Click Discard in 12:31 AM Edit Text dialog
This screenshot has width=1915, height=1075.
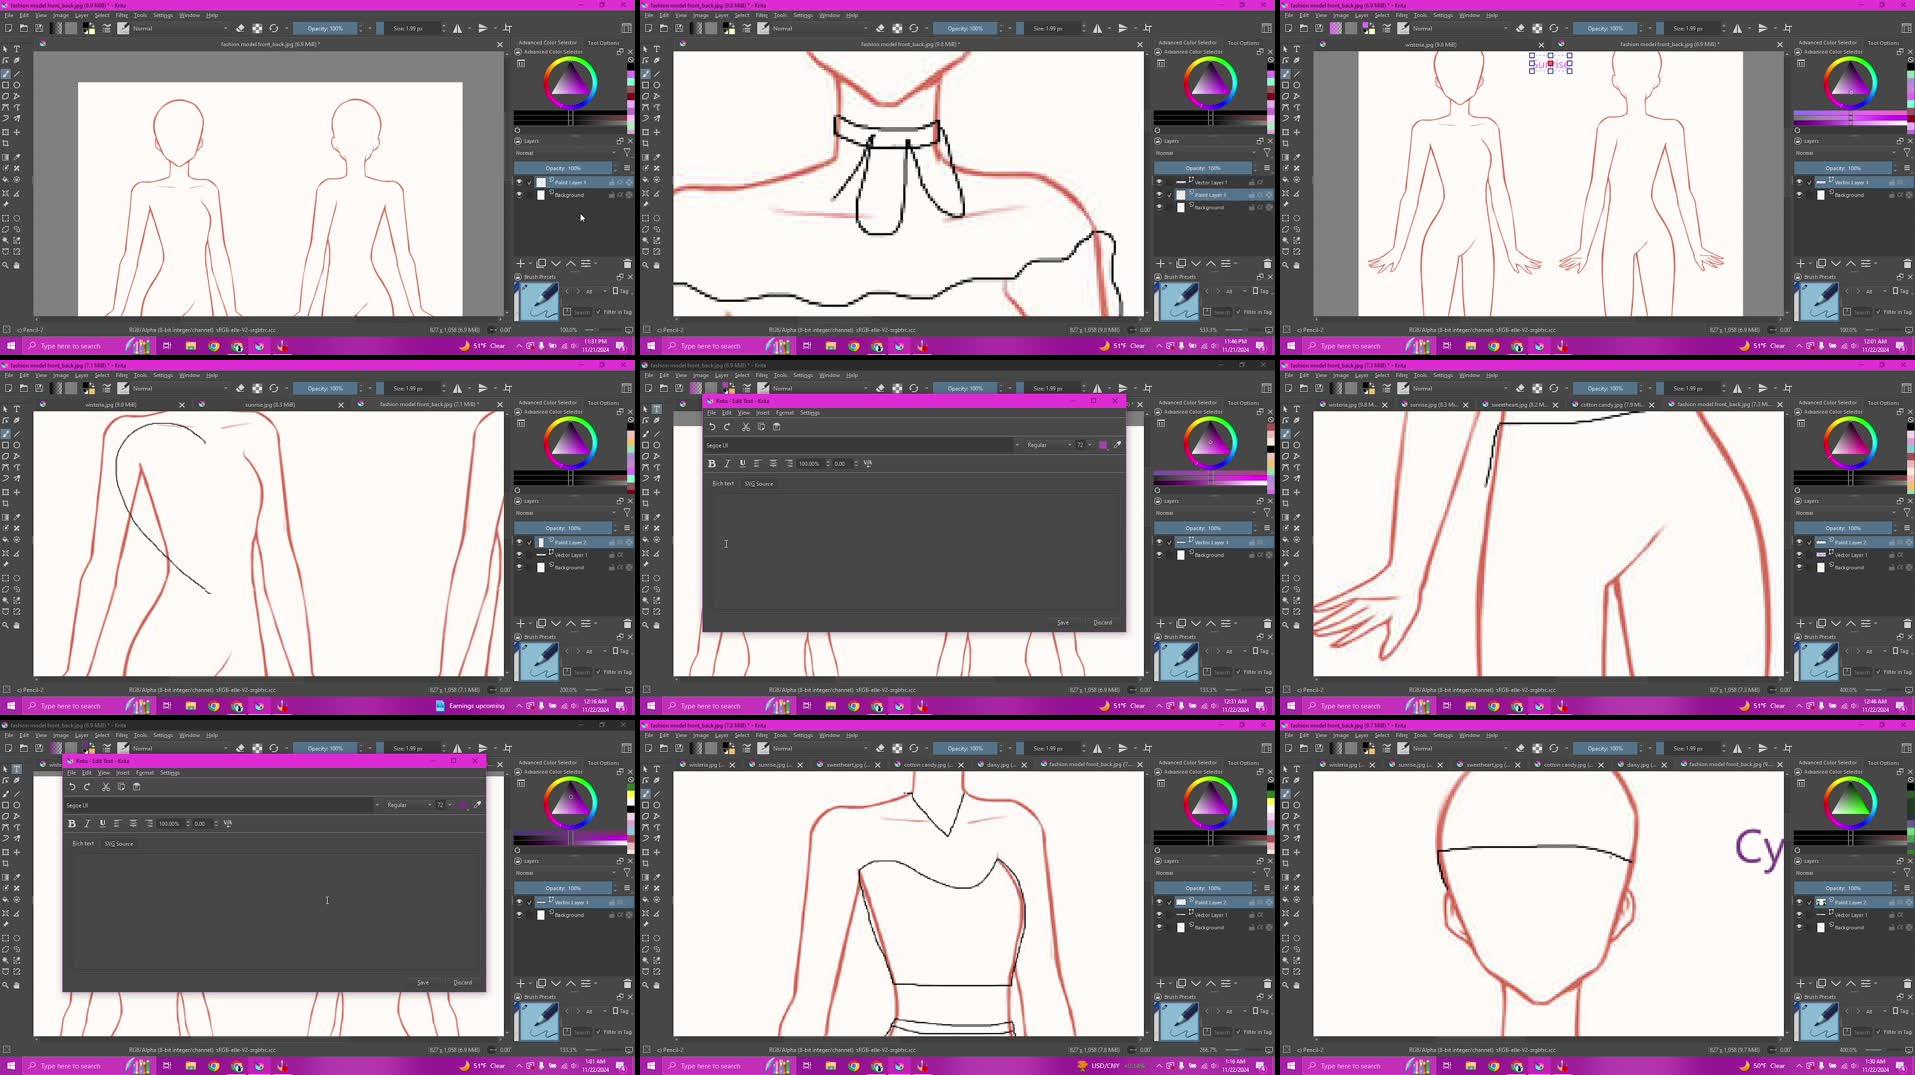click(x=1102, y=623)
